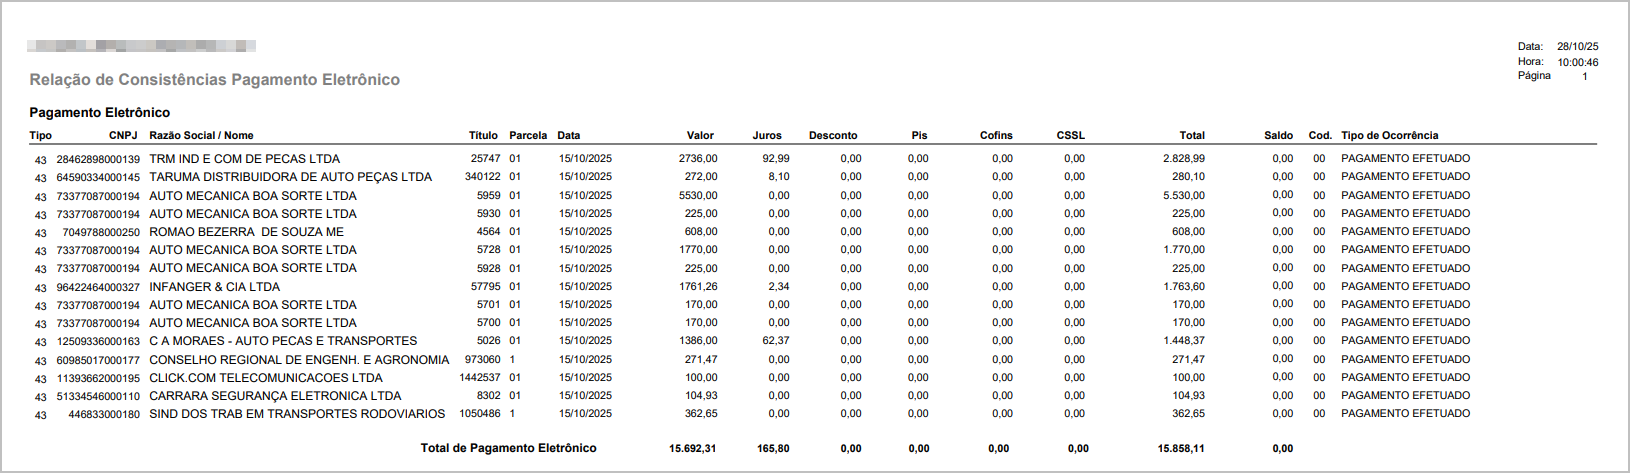Viewport: 1630px width, 473px height.
Task: Click the Total de Pagamento Eletrônico label
Action: pyautogui.click(x=508, y=448)
